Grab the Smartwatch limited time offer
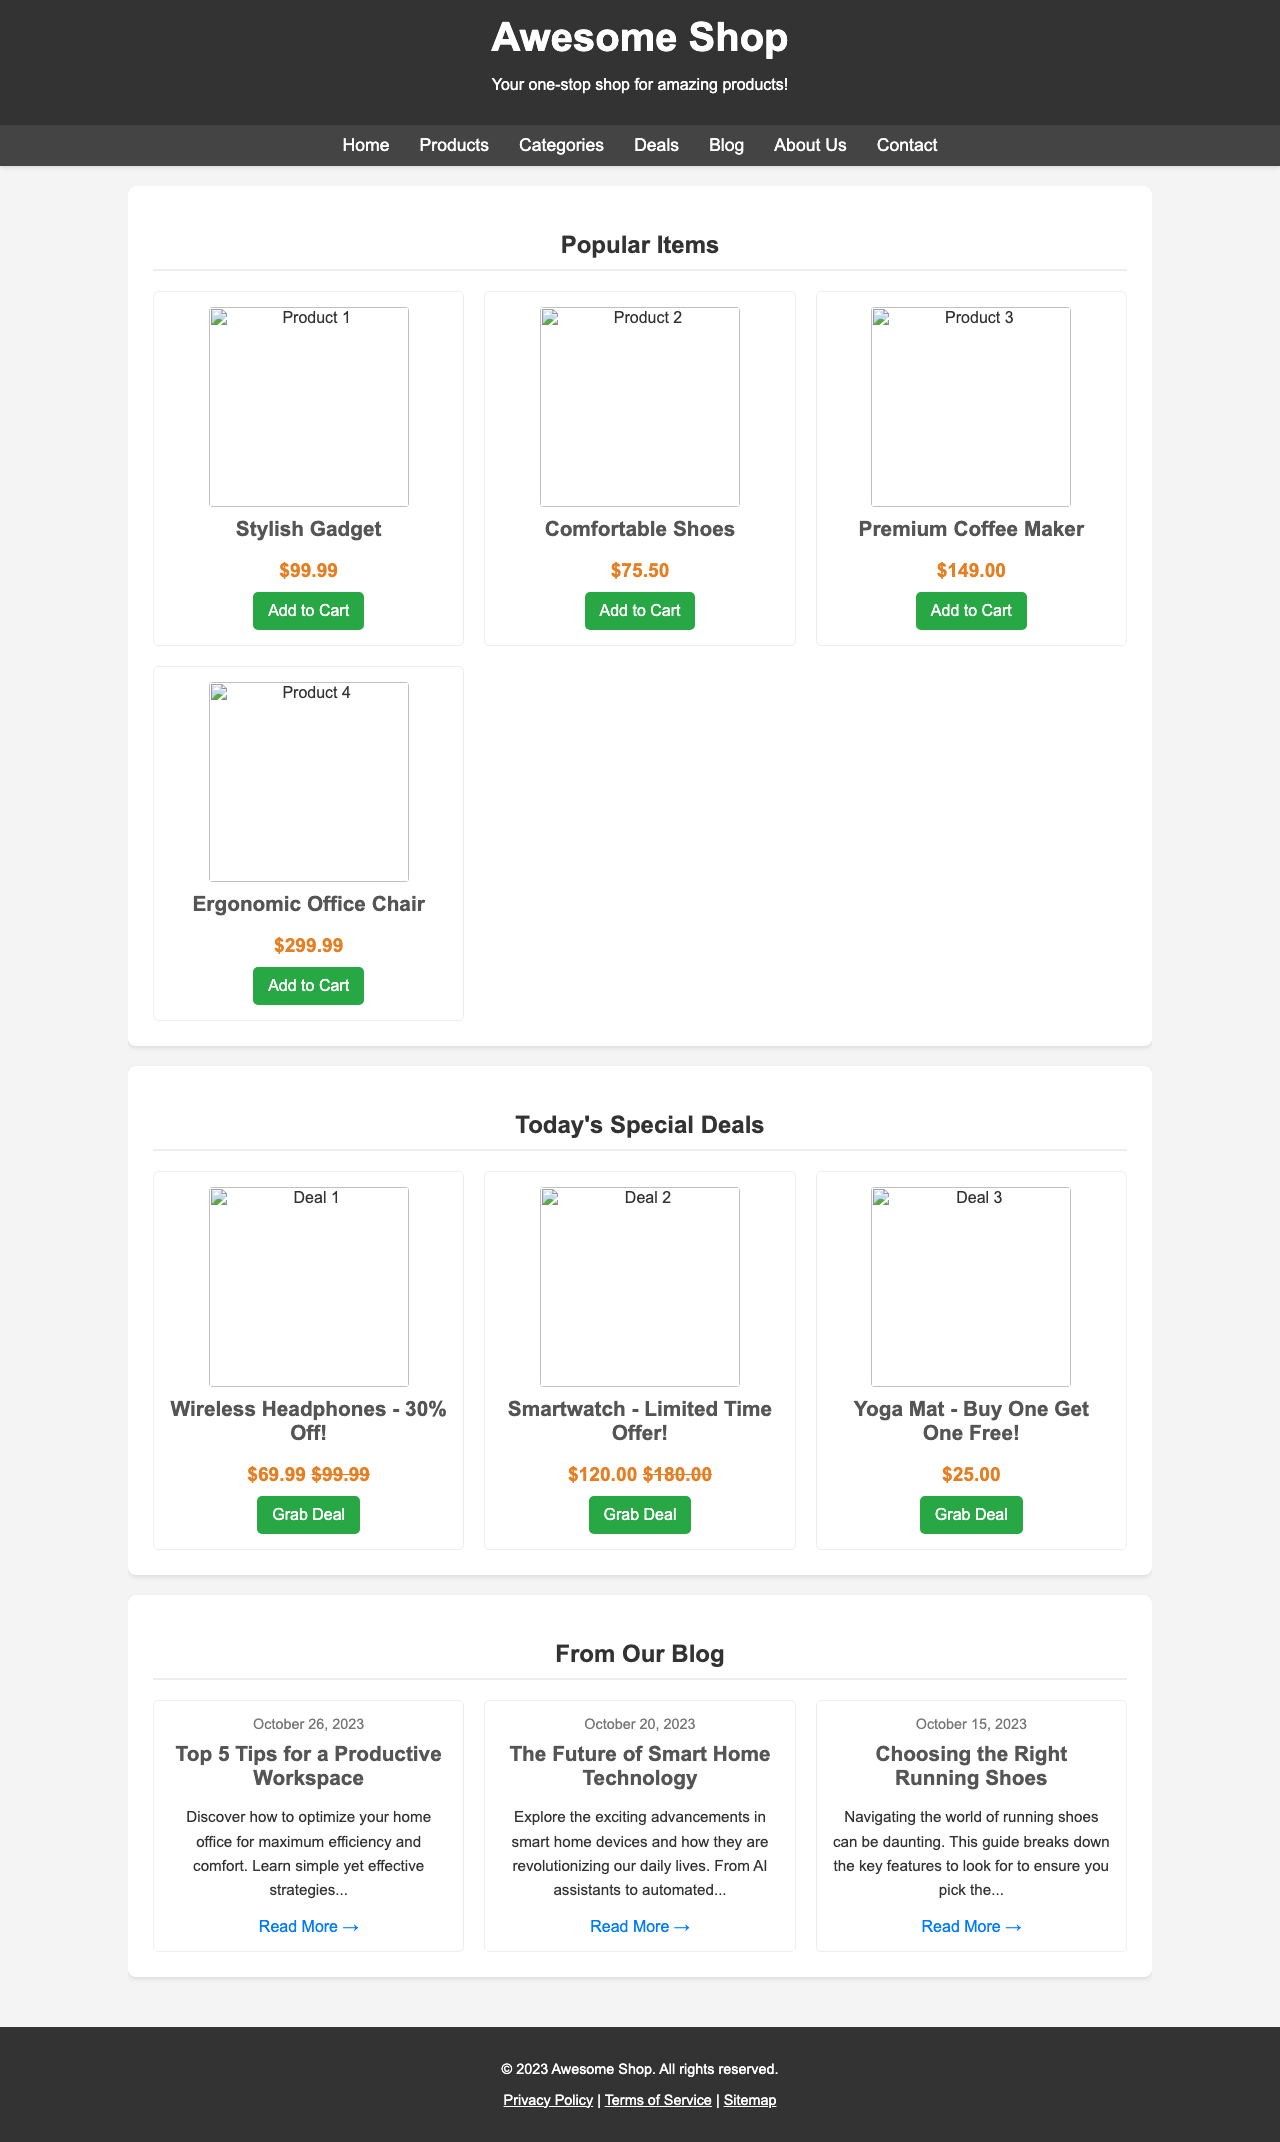Image resolution: width=1280 pixels, height=2142 pixels. [x=639, y=1514]
